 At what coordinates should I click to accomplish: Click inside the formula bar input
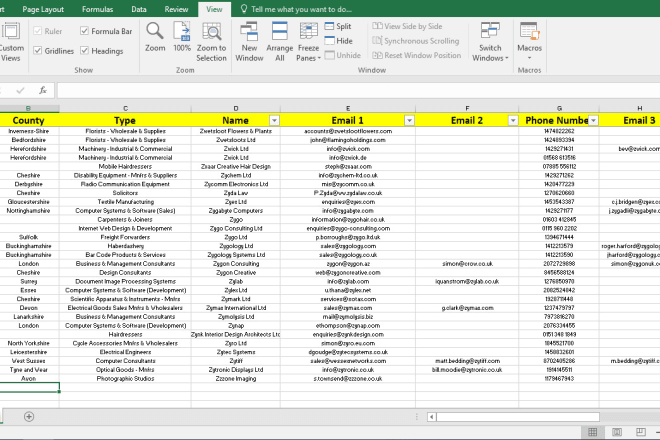point(358,90)
